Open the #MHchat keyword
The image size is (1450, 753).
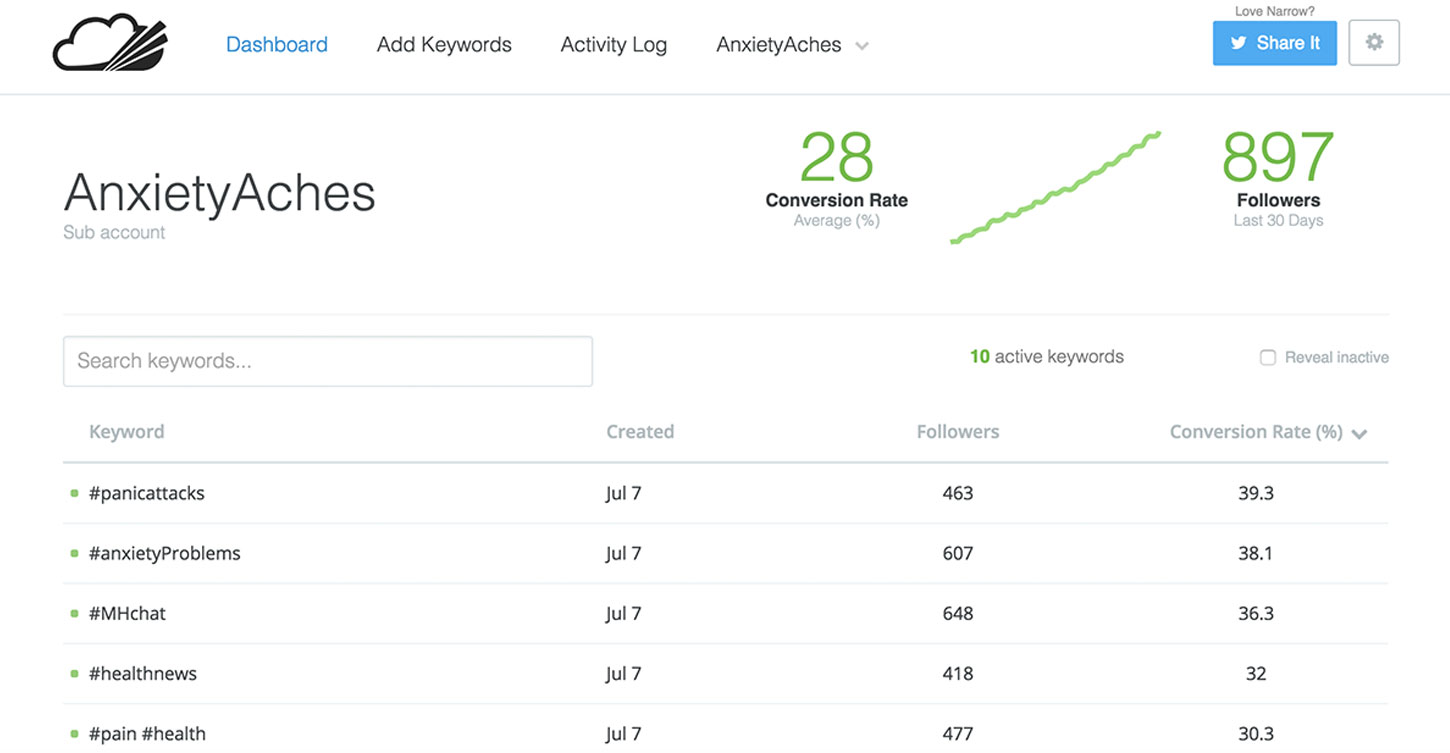tap(127, 613)
